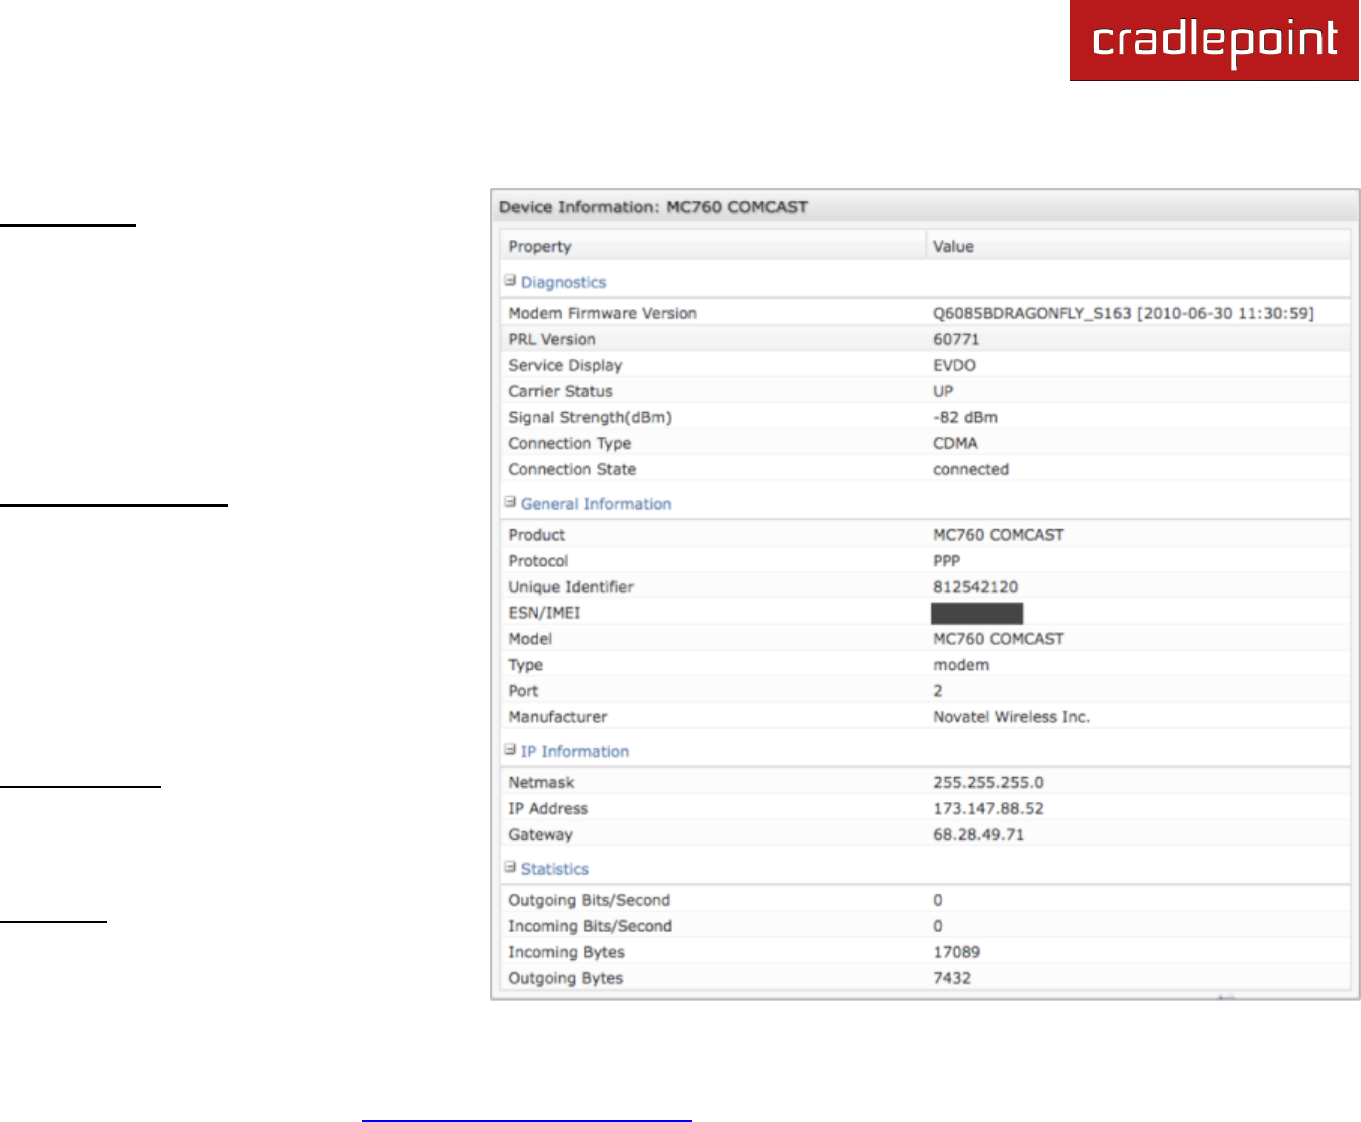Select the -82 dBm value
The height and width of the screenshot is (1122, 1361).
[965, 417]
